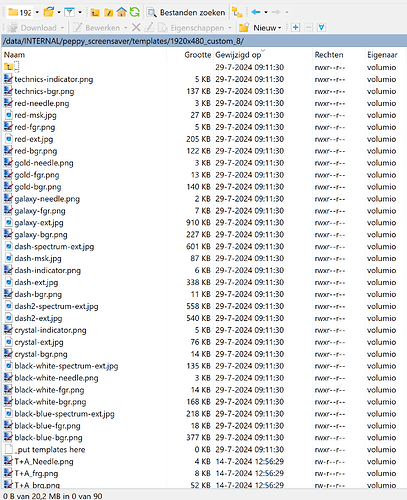Viewport: 407px width, 500px height.
Task: Click the Naam column header
Action: click(14, 55)
